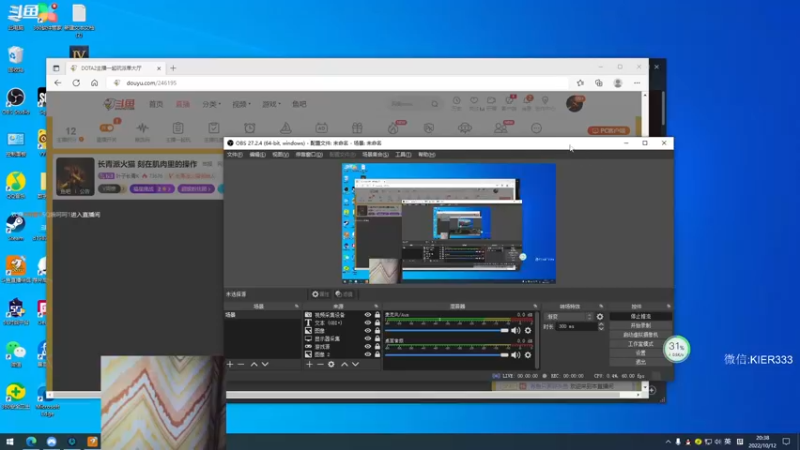
Task: Open Edge collections icon
Action: [x=598, y=83]
